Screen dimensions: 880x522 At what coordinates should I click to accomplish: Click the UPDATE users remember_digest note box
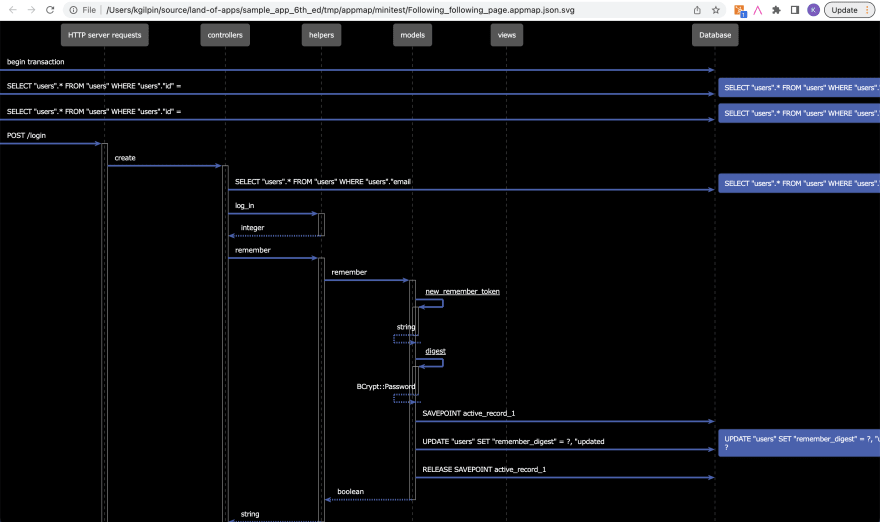[799, 443]
